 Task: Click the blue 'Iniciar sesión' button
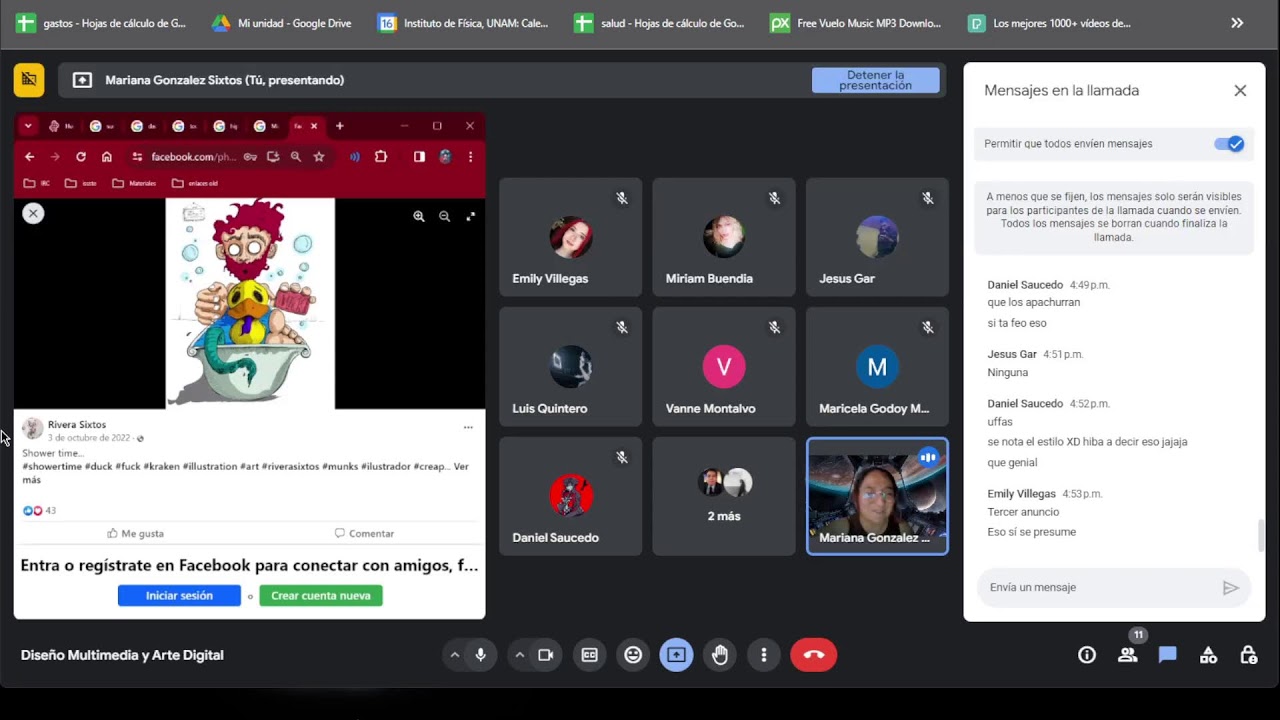tap(179, 596)
